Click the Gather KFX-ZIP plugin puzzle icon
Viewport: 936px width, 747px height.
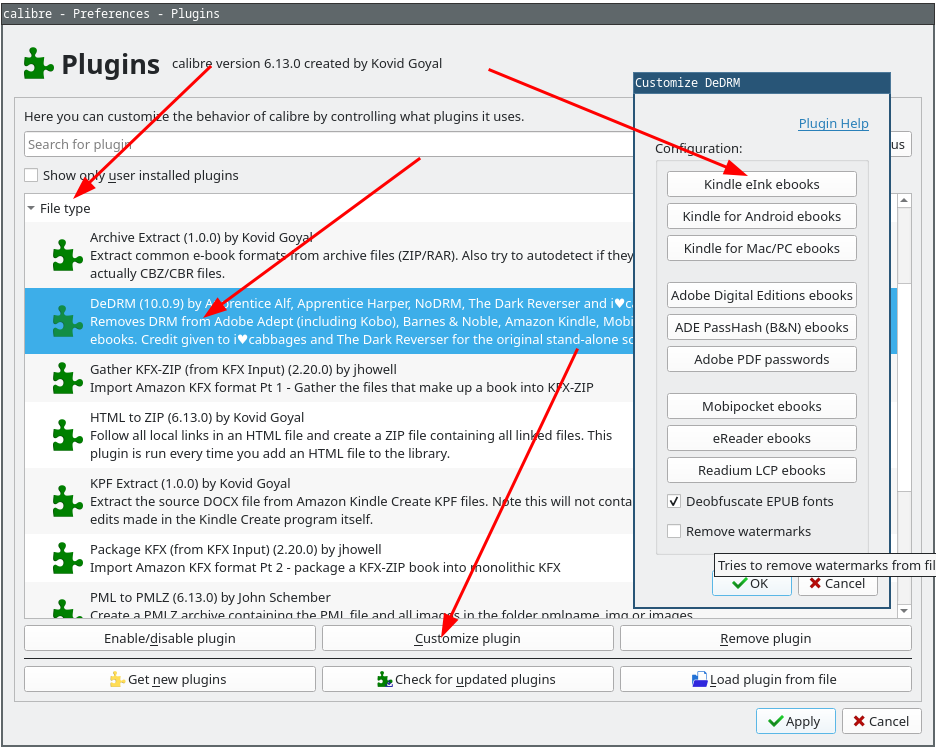[67, 379]
